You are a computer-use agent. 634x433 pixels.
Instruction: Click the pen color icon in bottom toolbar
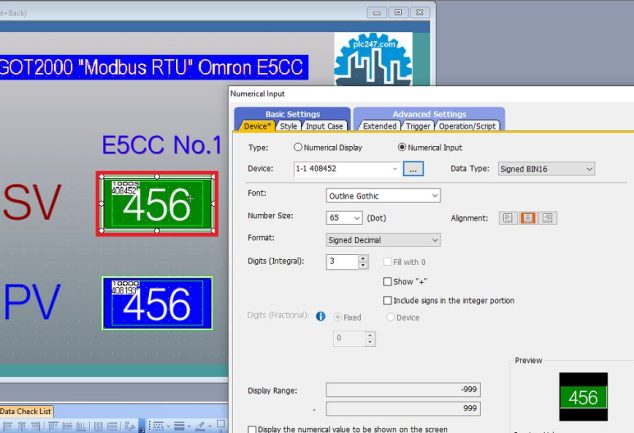point(200,426)
